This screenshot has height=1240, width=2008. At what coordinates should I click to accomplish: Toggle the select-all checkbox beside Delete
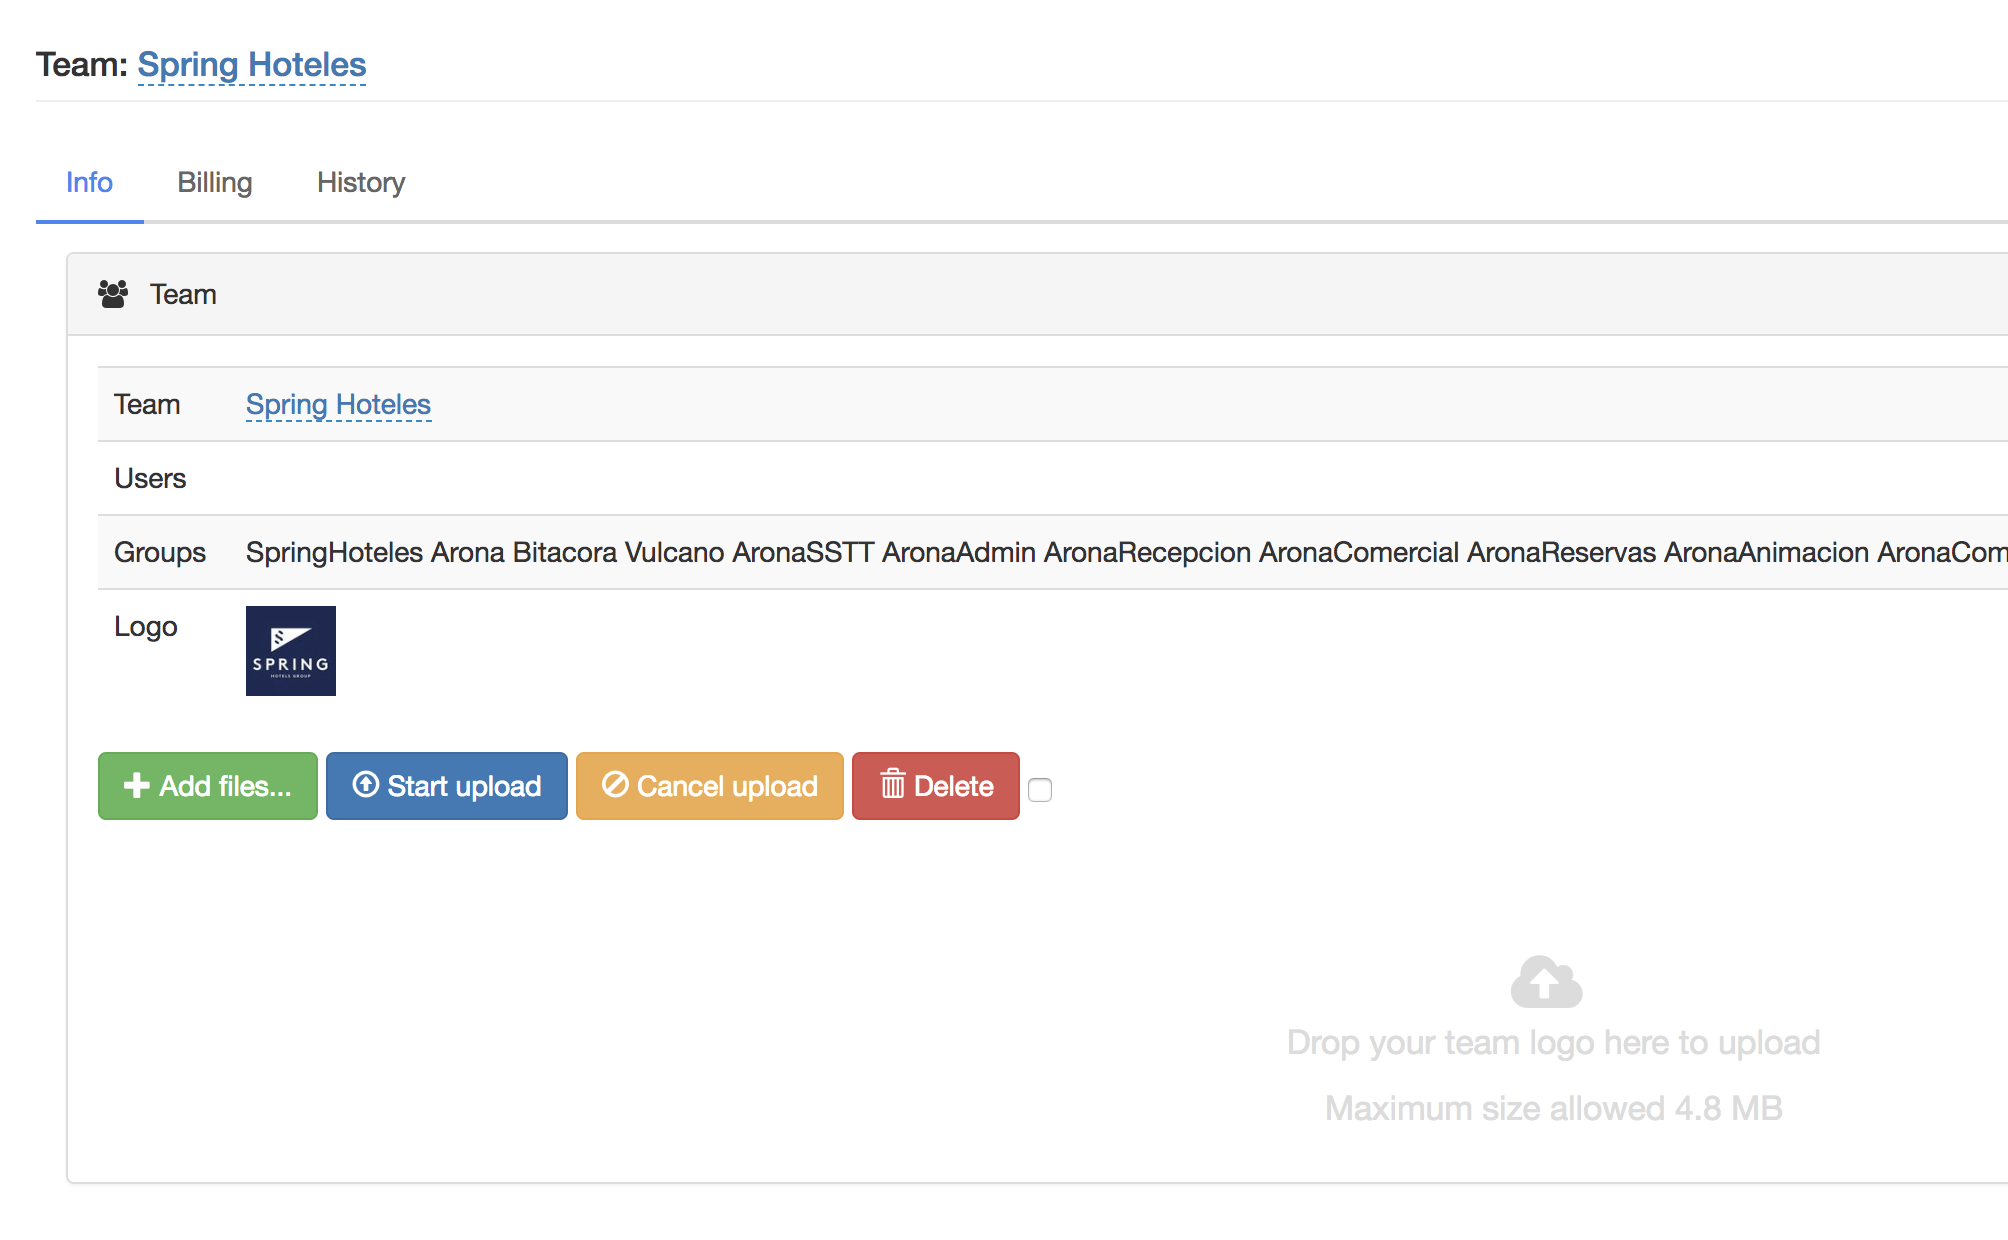tap(1040, 790)
